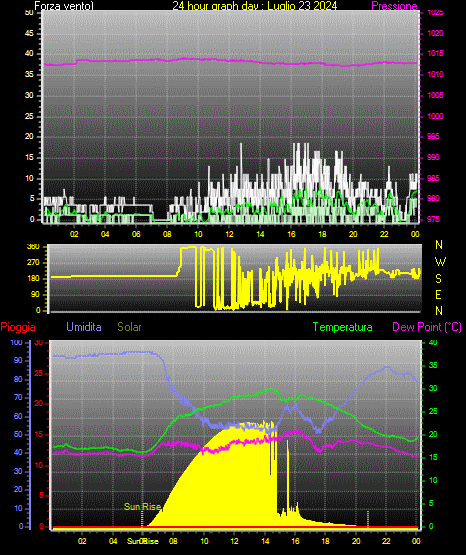
Task: Click the 35 value on temperature axis
Action: [433, 365]
